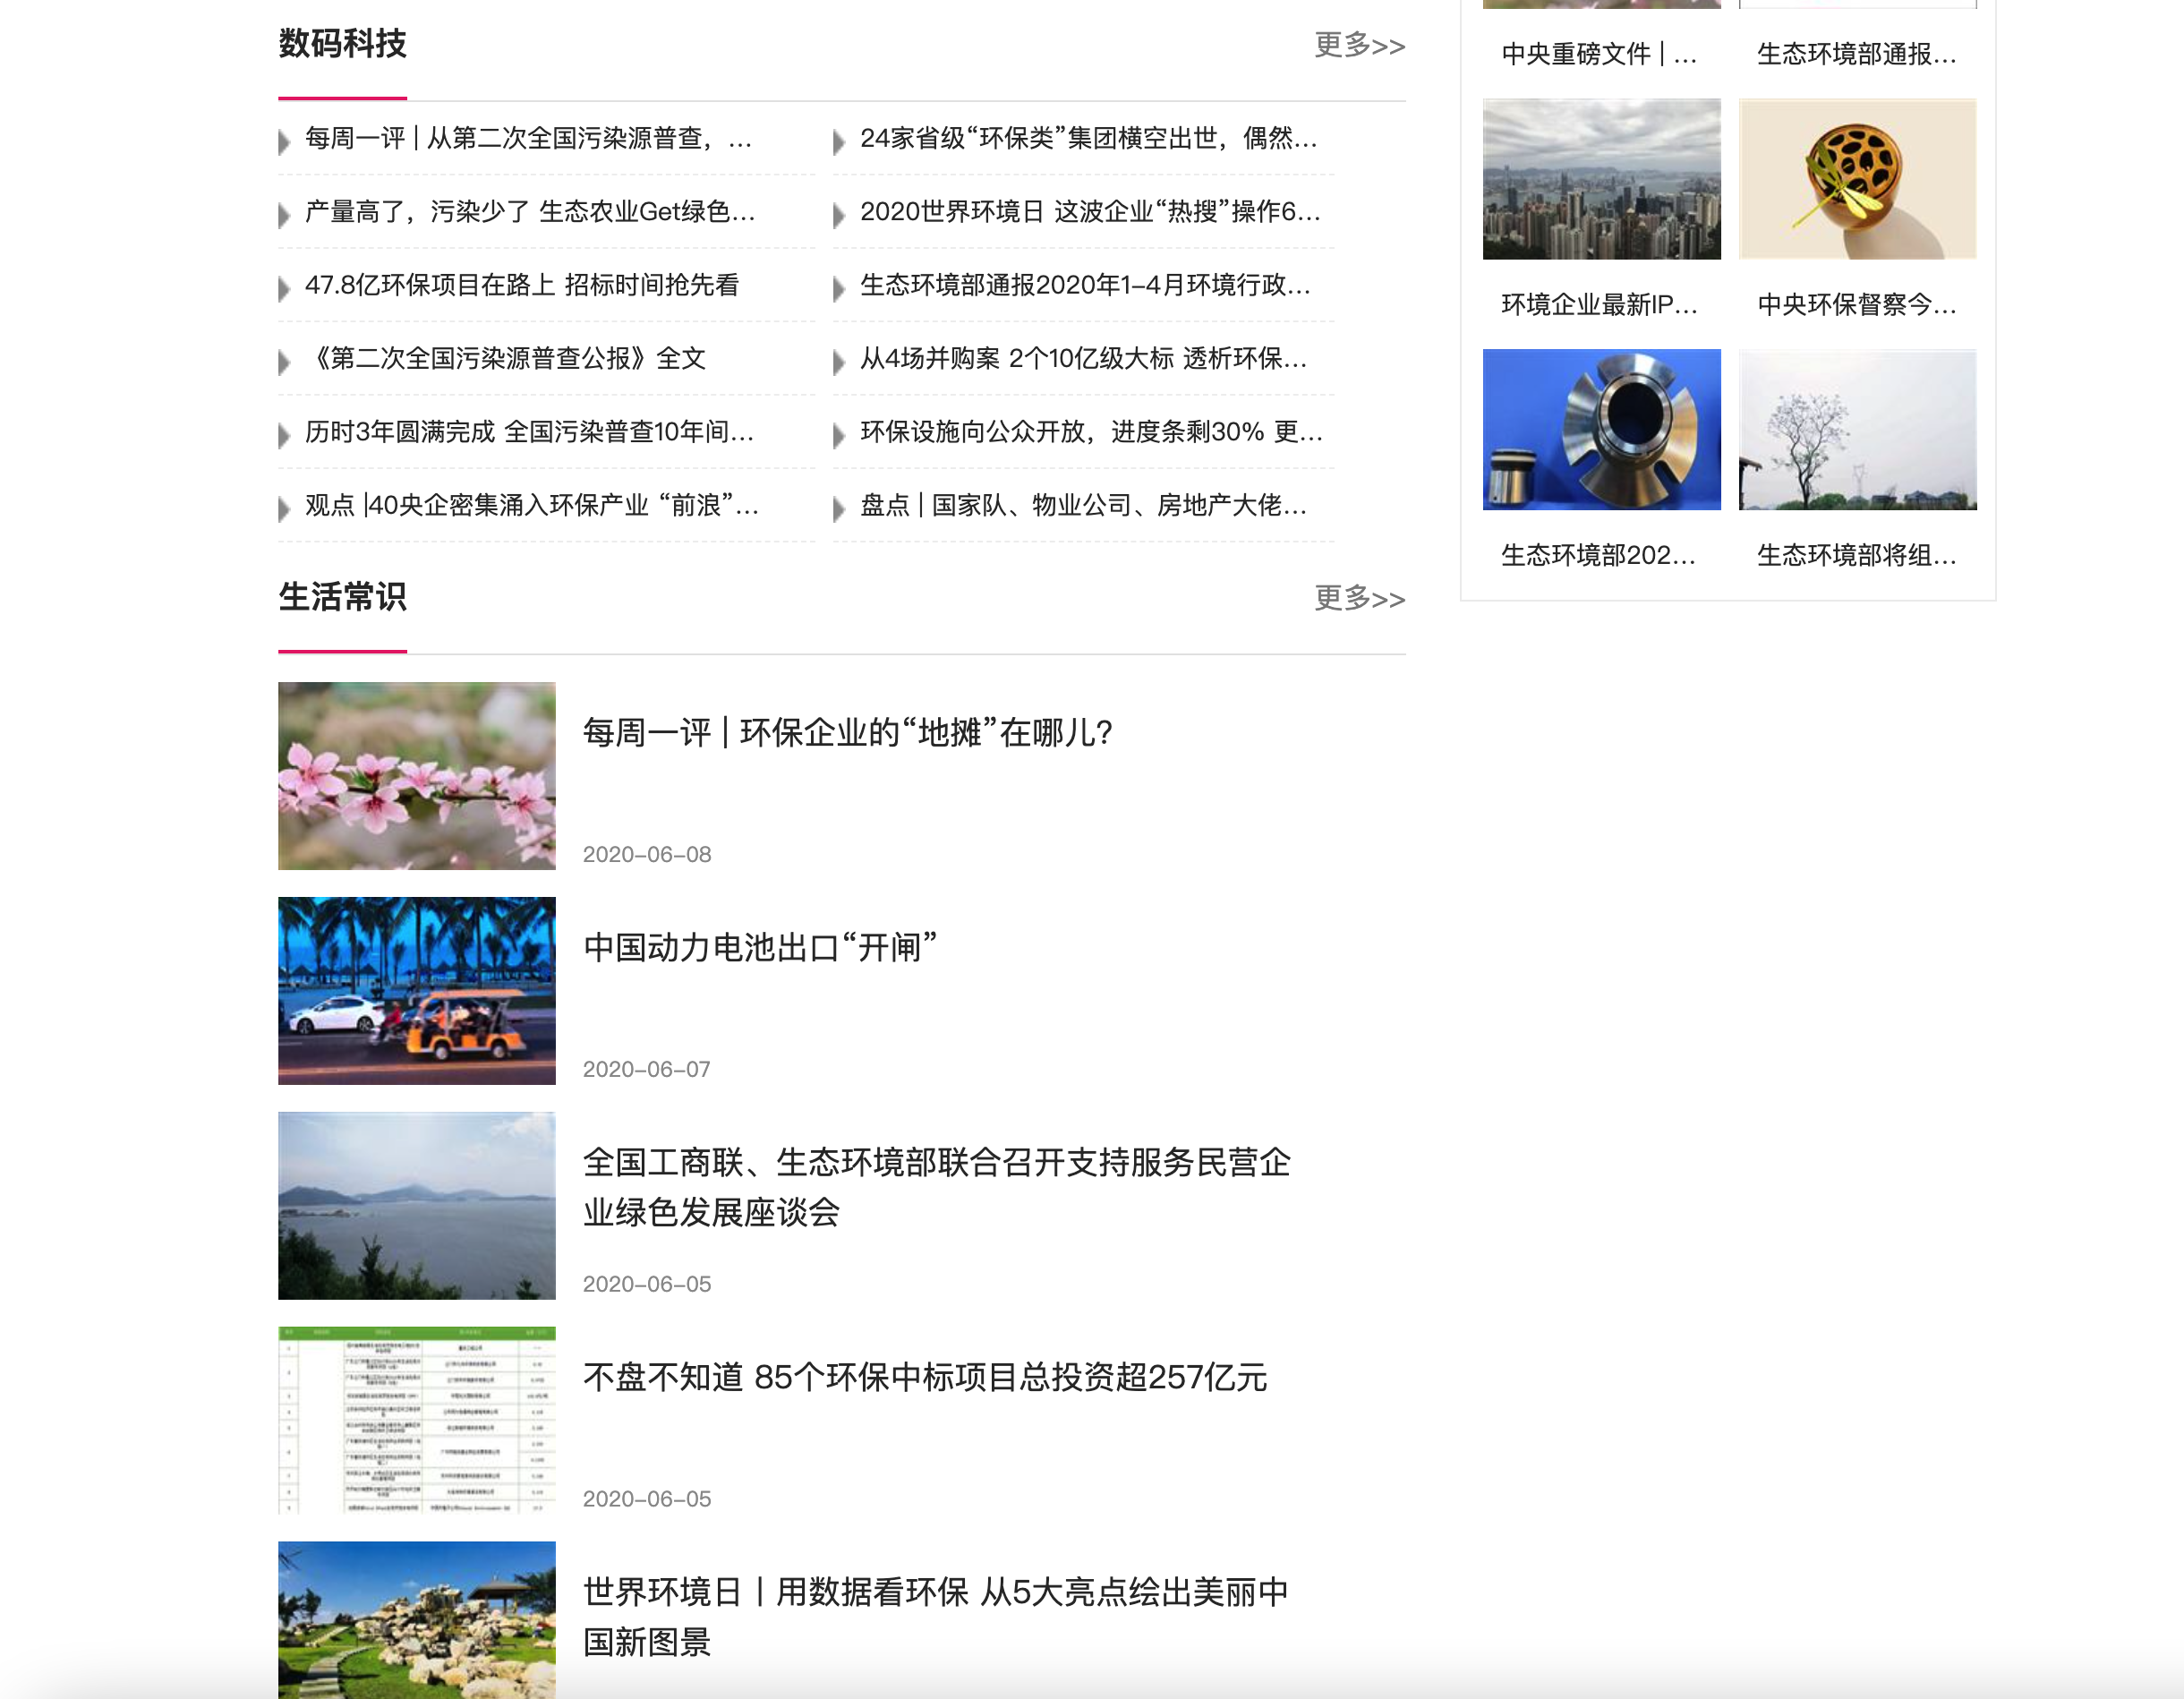Open headline 全国工商联、生态环境部联合召开支持服务民营企业
This screenshot has height=1699, width=2184.
click(x=937, y=1187)
